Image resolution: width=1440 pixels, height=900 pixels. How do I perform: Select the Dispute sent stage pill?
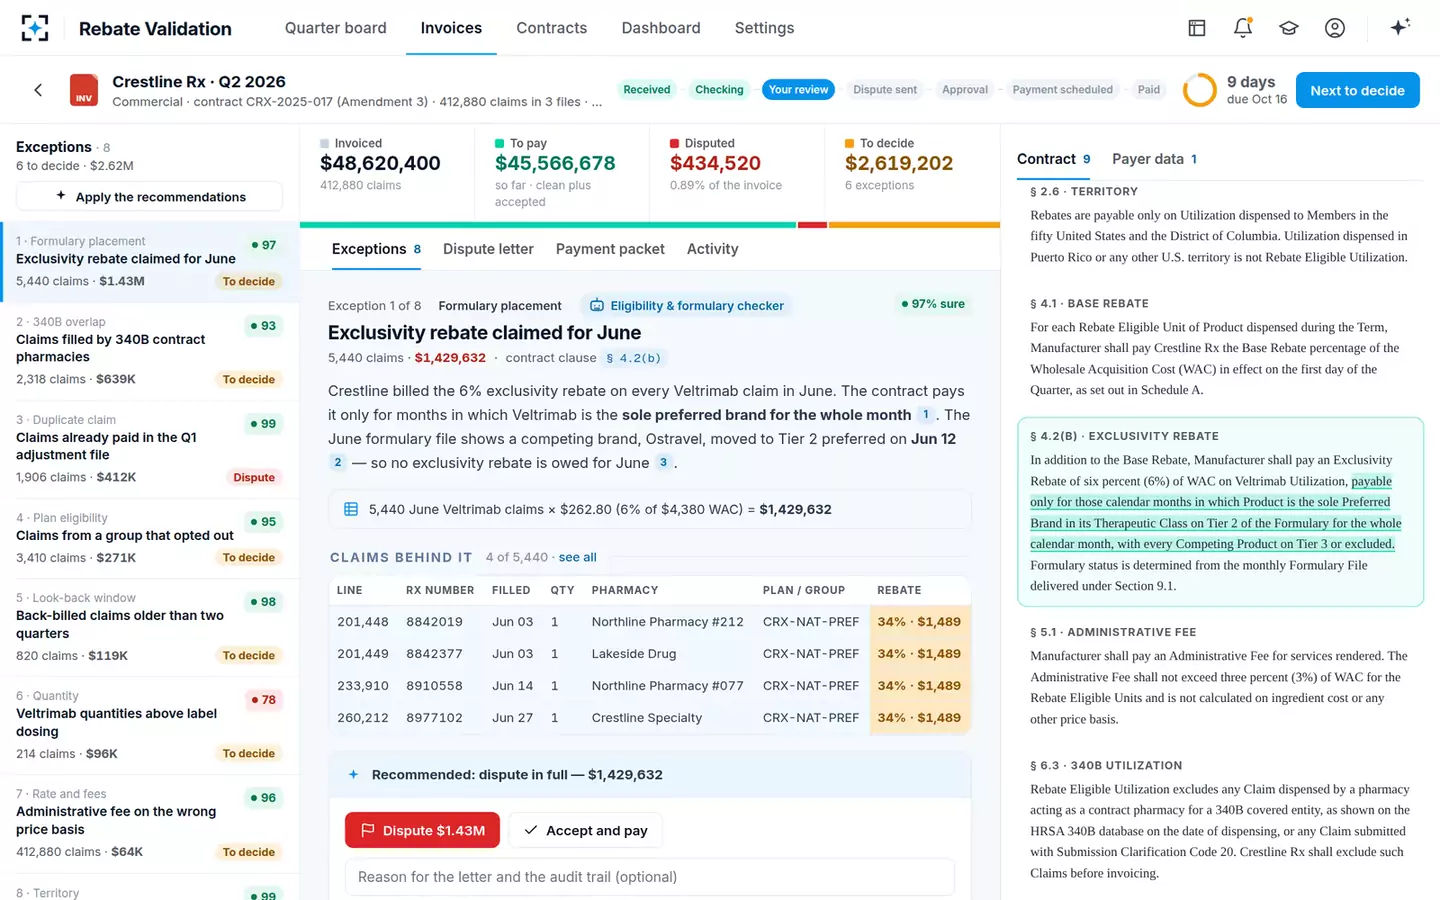884,90
